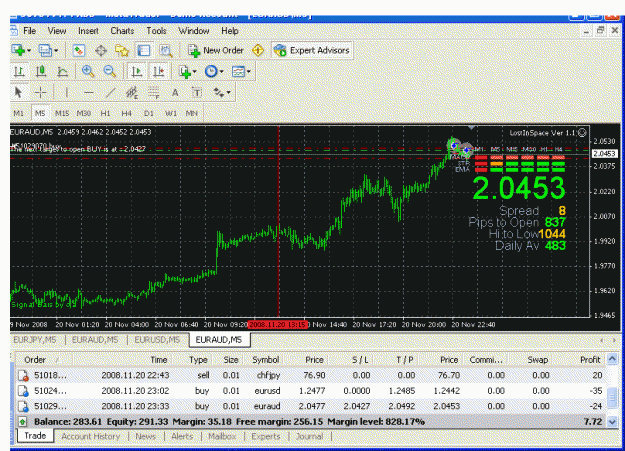Switch to EURUSD,M5 chart tab
This screenshot has height=451, width=625.
point(157,340)
